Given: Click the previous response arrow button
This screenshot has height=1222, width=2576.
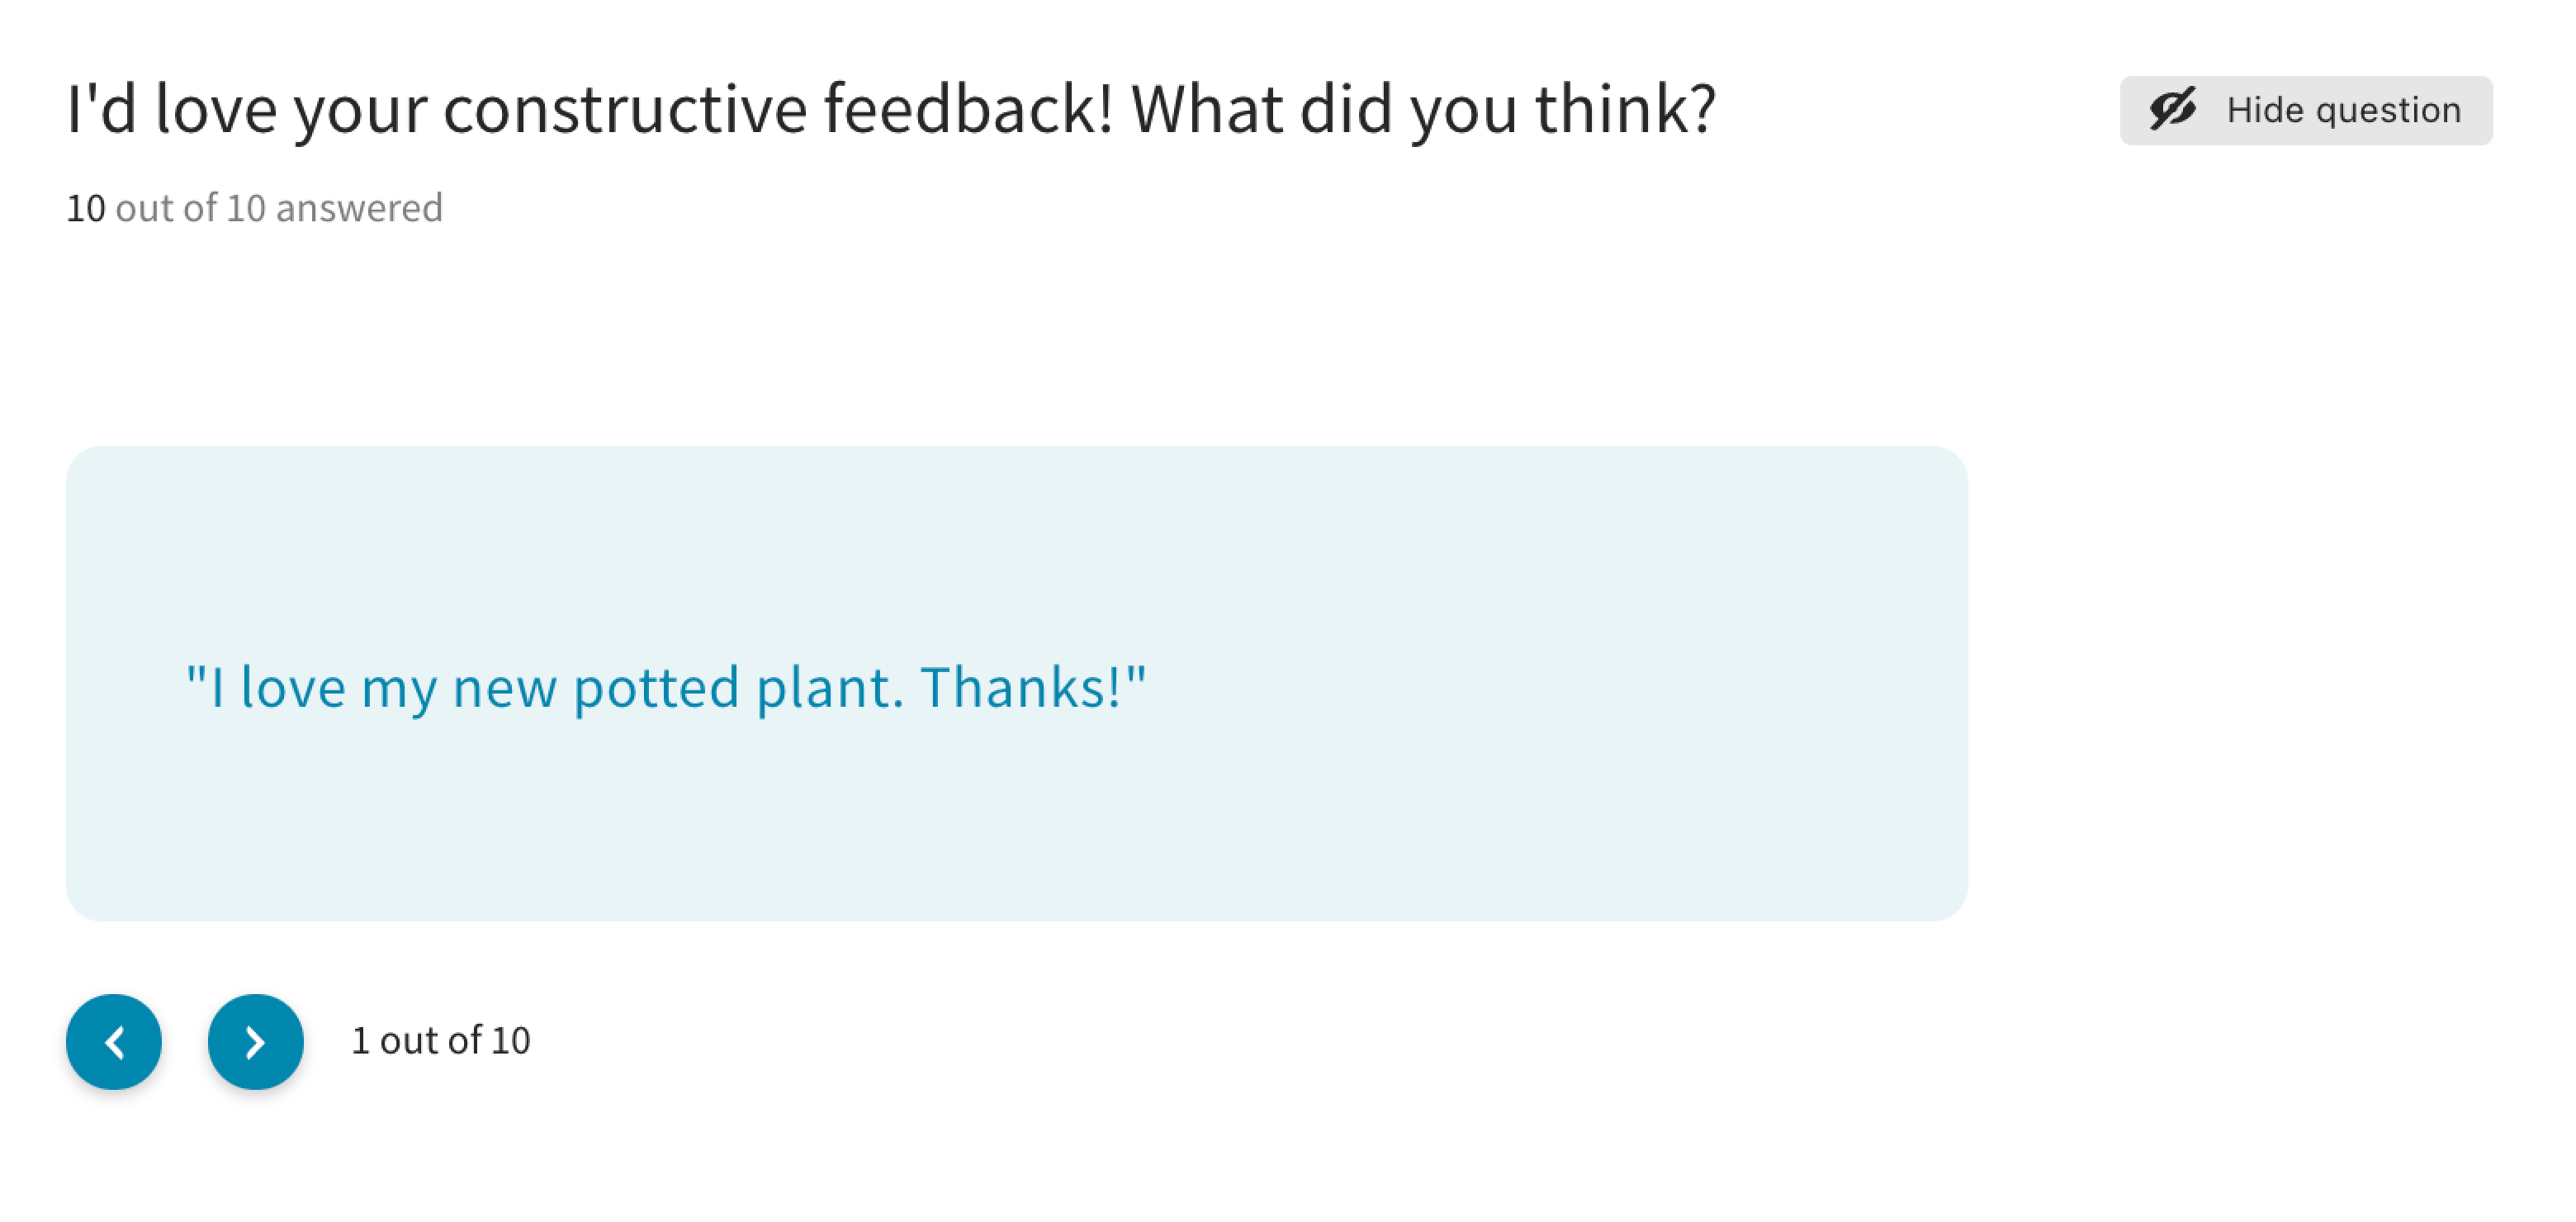Looking at the screenshot, I should (x=113, y=1041).
